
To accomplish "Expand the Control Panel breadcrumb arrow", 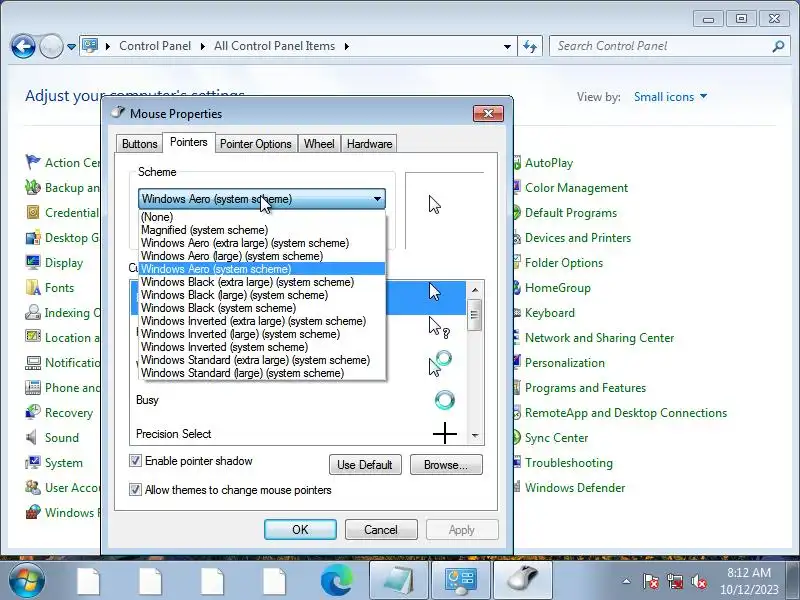I will 203,46.
